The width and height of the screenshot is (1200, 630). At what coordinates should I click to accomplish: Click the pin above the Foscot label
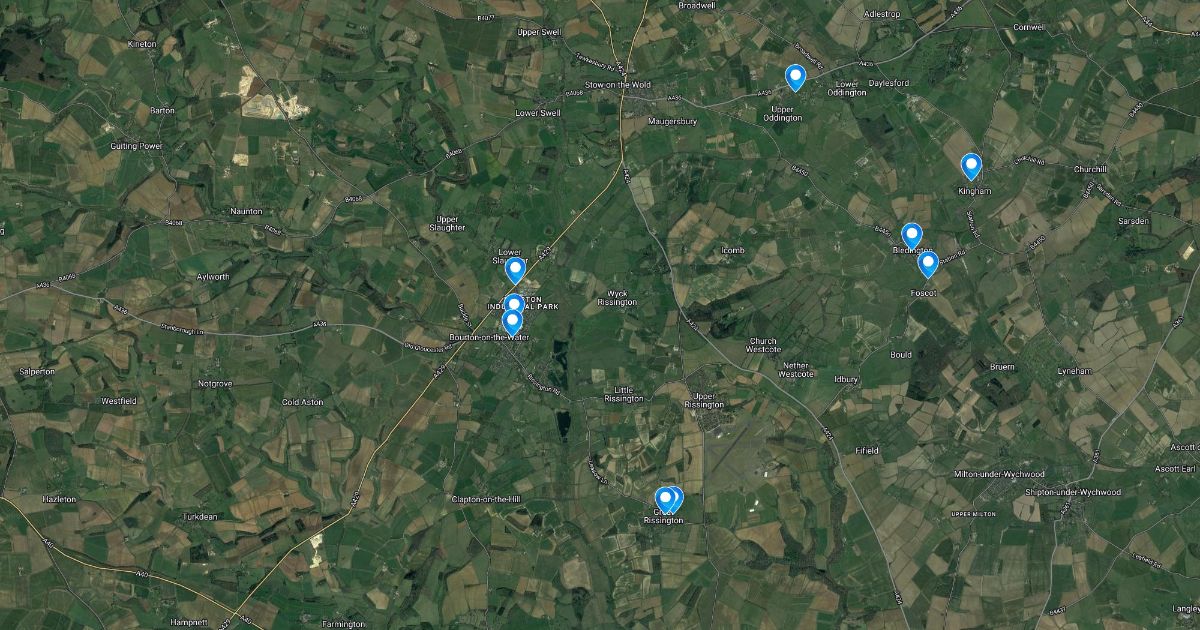[x=927, y=264]
